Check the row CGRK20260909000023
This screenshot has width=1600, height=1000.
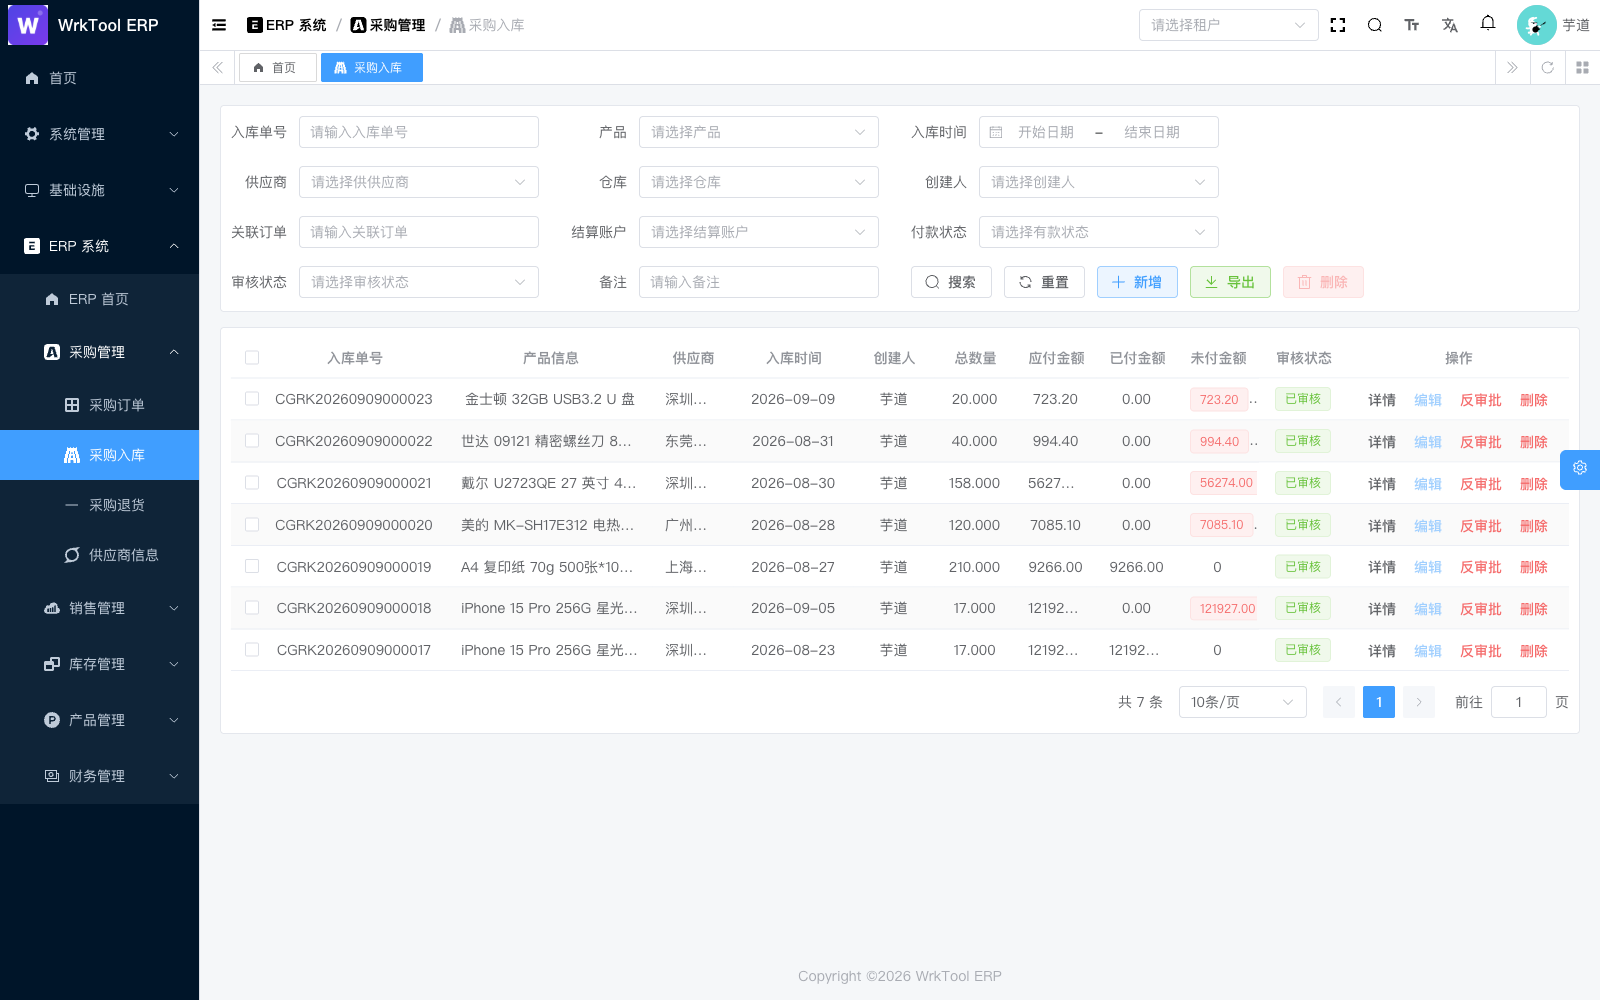click(x=252, y=399)
